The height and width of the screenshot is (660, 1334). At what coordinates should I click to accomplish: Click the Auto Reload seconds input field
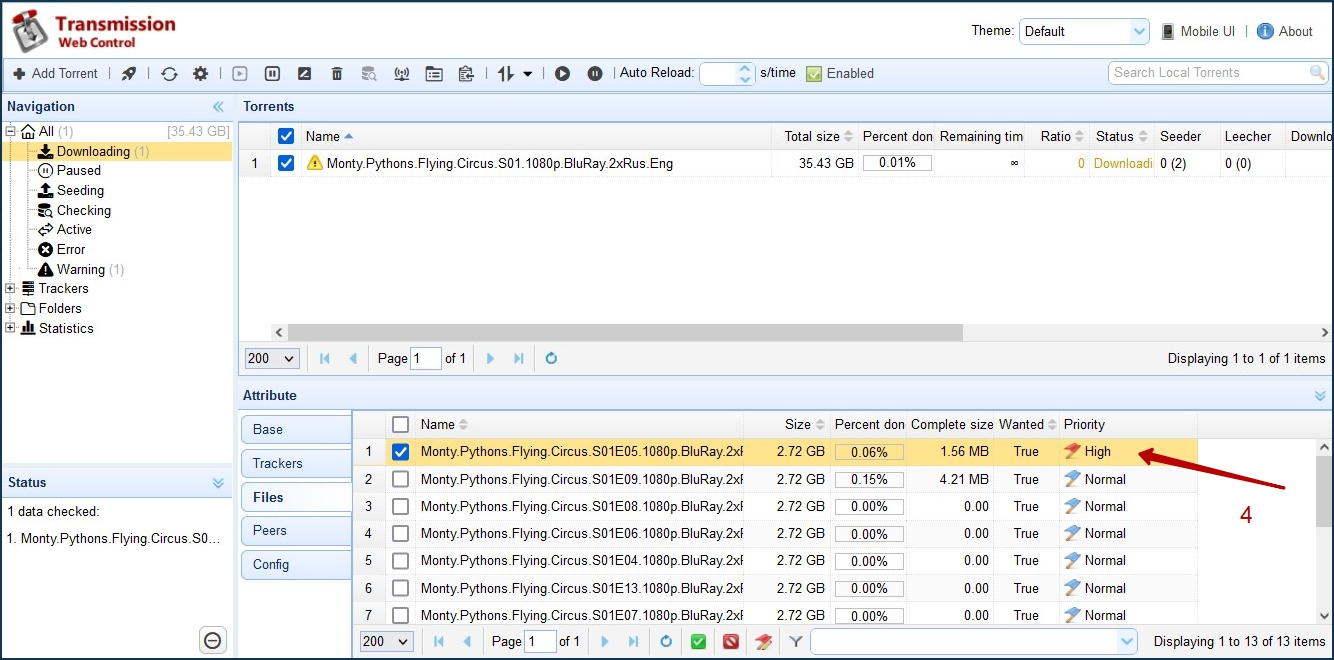[x=720, y=73]
